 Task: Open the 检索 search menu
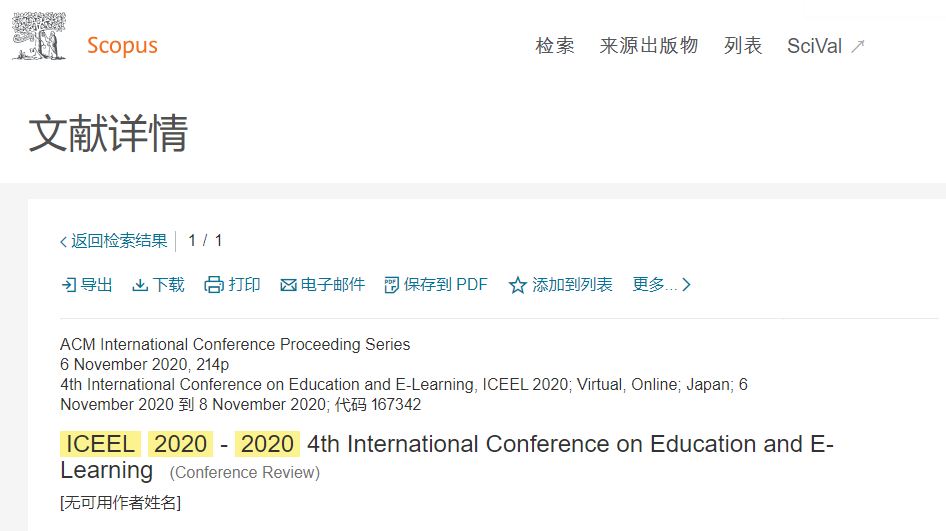point(554,45)
